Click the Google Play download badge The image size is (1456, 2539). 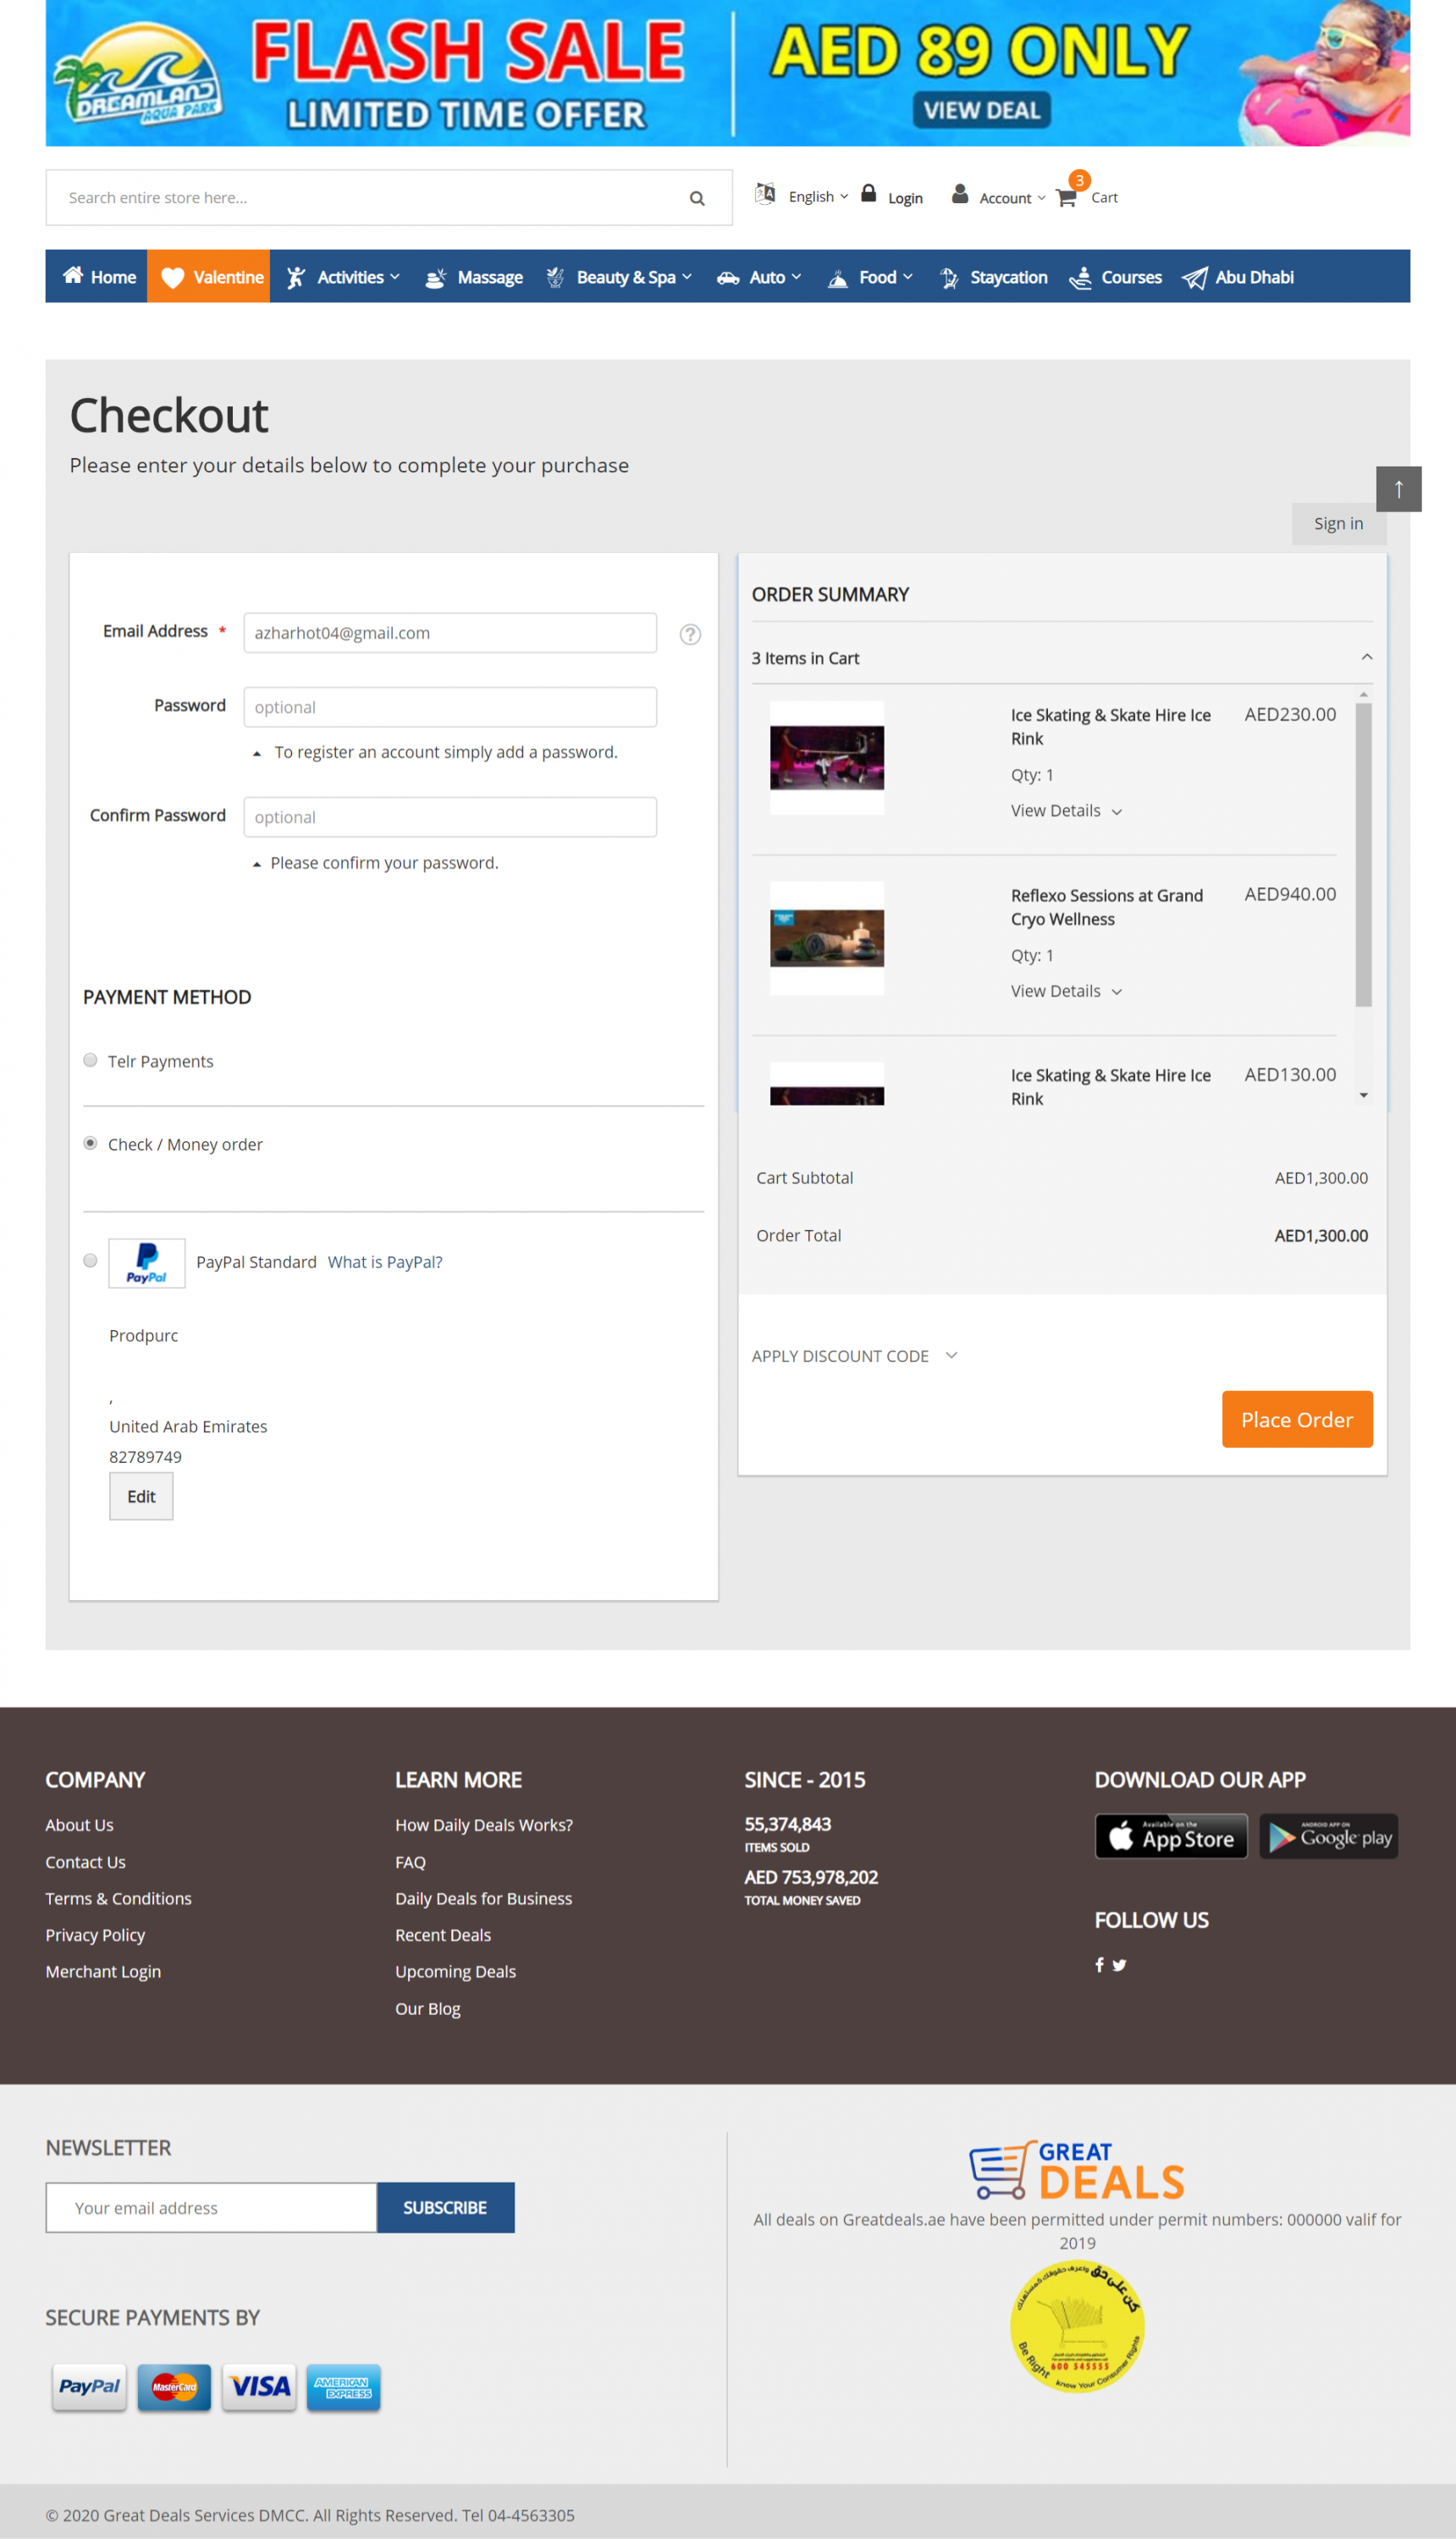point(1328,1836)
